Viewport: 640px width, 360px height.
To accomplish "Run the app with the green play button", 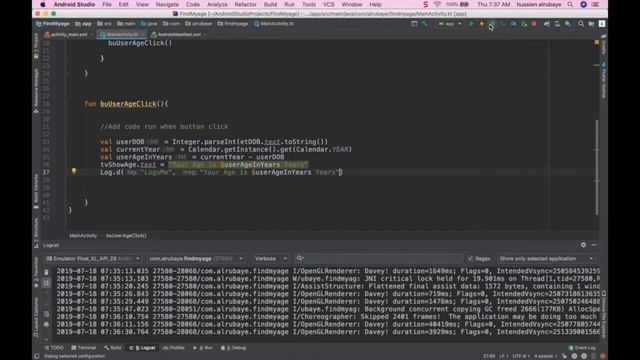I will click(471, 24).
